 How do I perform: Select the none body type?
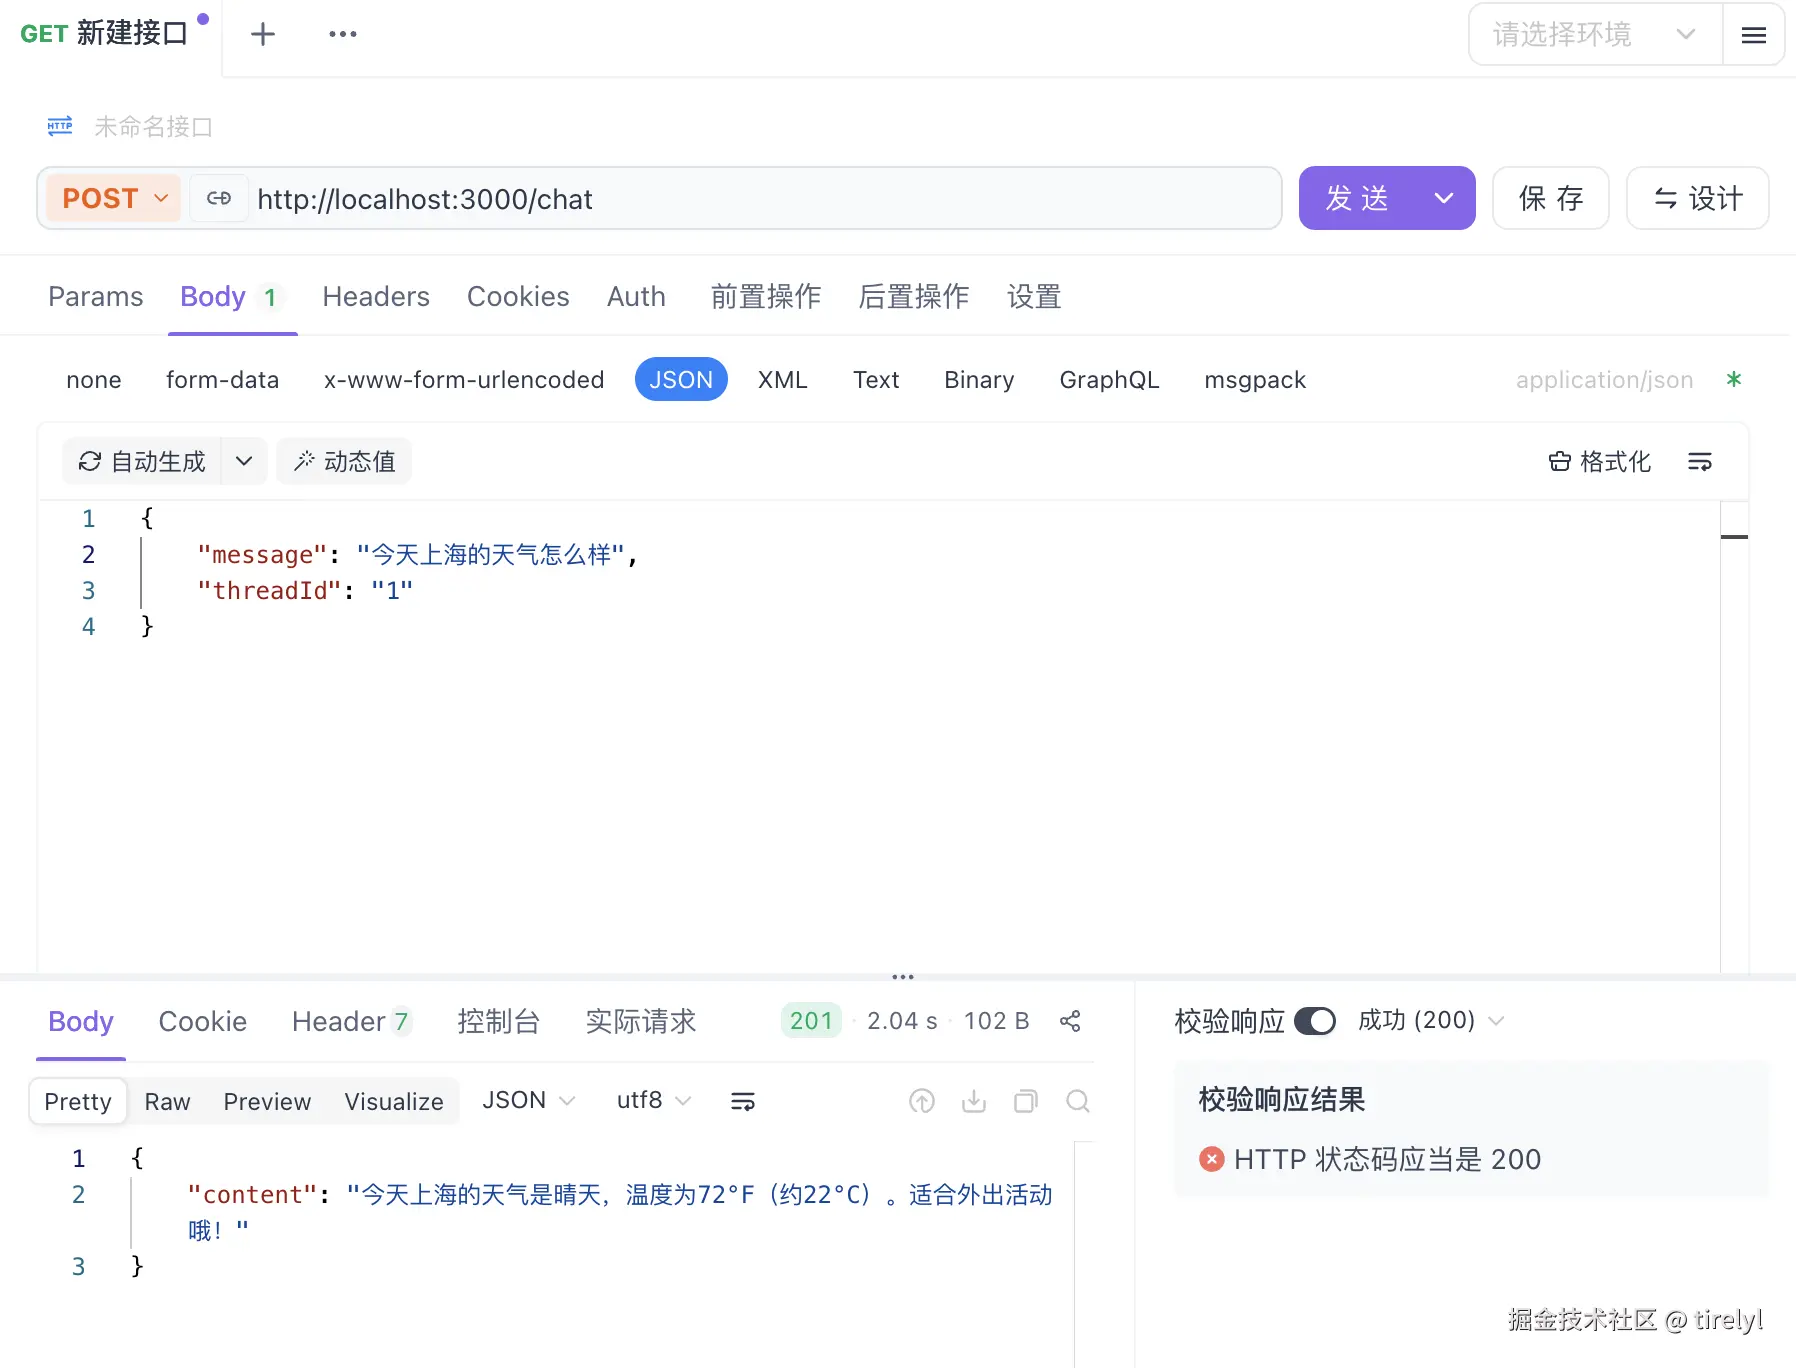[94, 380]
